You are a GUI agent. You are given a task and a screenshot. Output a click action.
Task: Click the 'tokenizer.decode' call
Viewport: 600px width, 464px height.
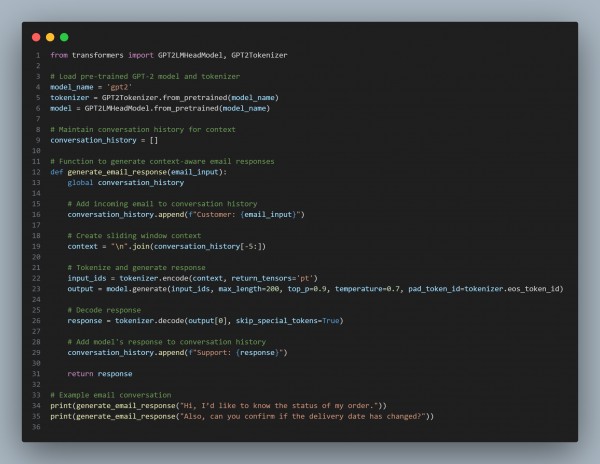point(229,321)
